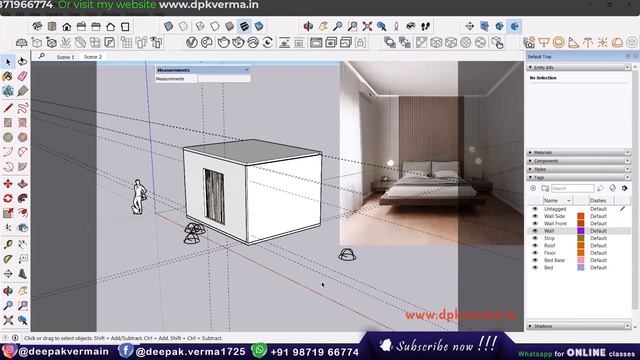
Task: Switch to Top view icon
Action: point(52,27)
